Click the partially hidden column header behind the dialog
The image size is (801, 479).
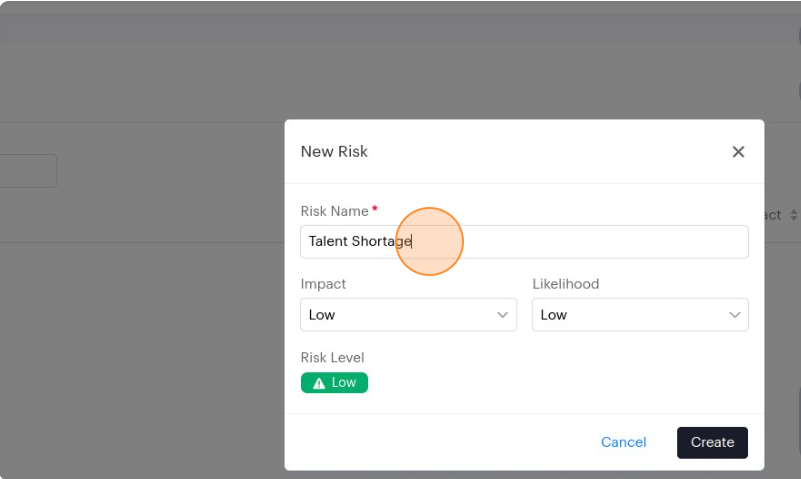pyautogui.click(x=773, y=215)
